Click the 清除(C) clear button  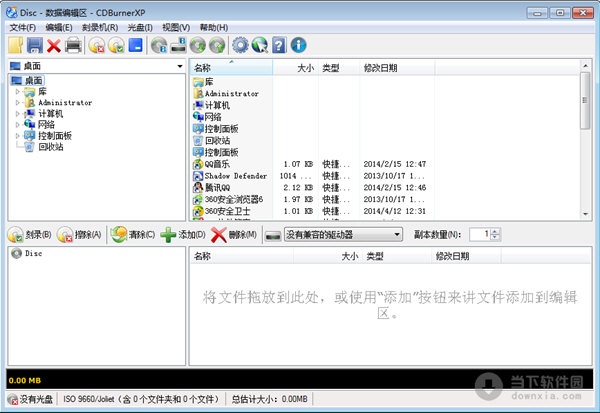(x=133, y=235)
